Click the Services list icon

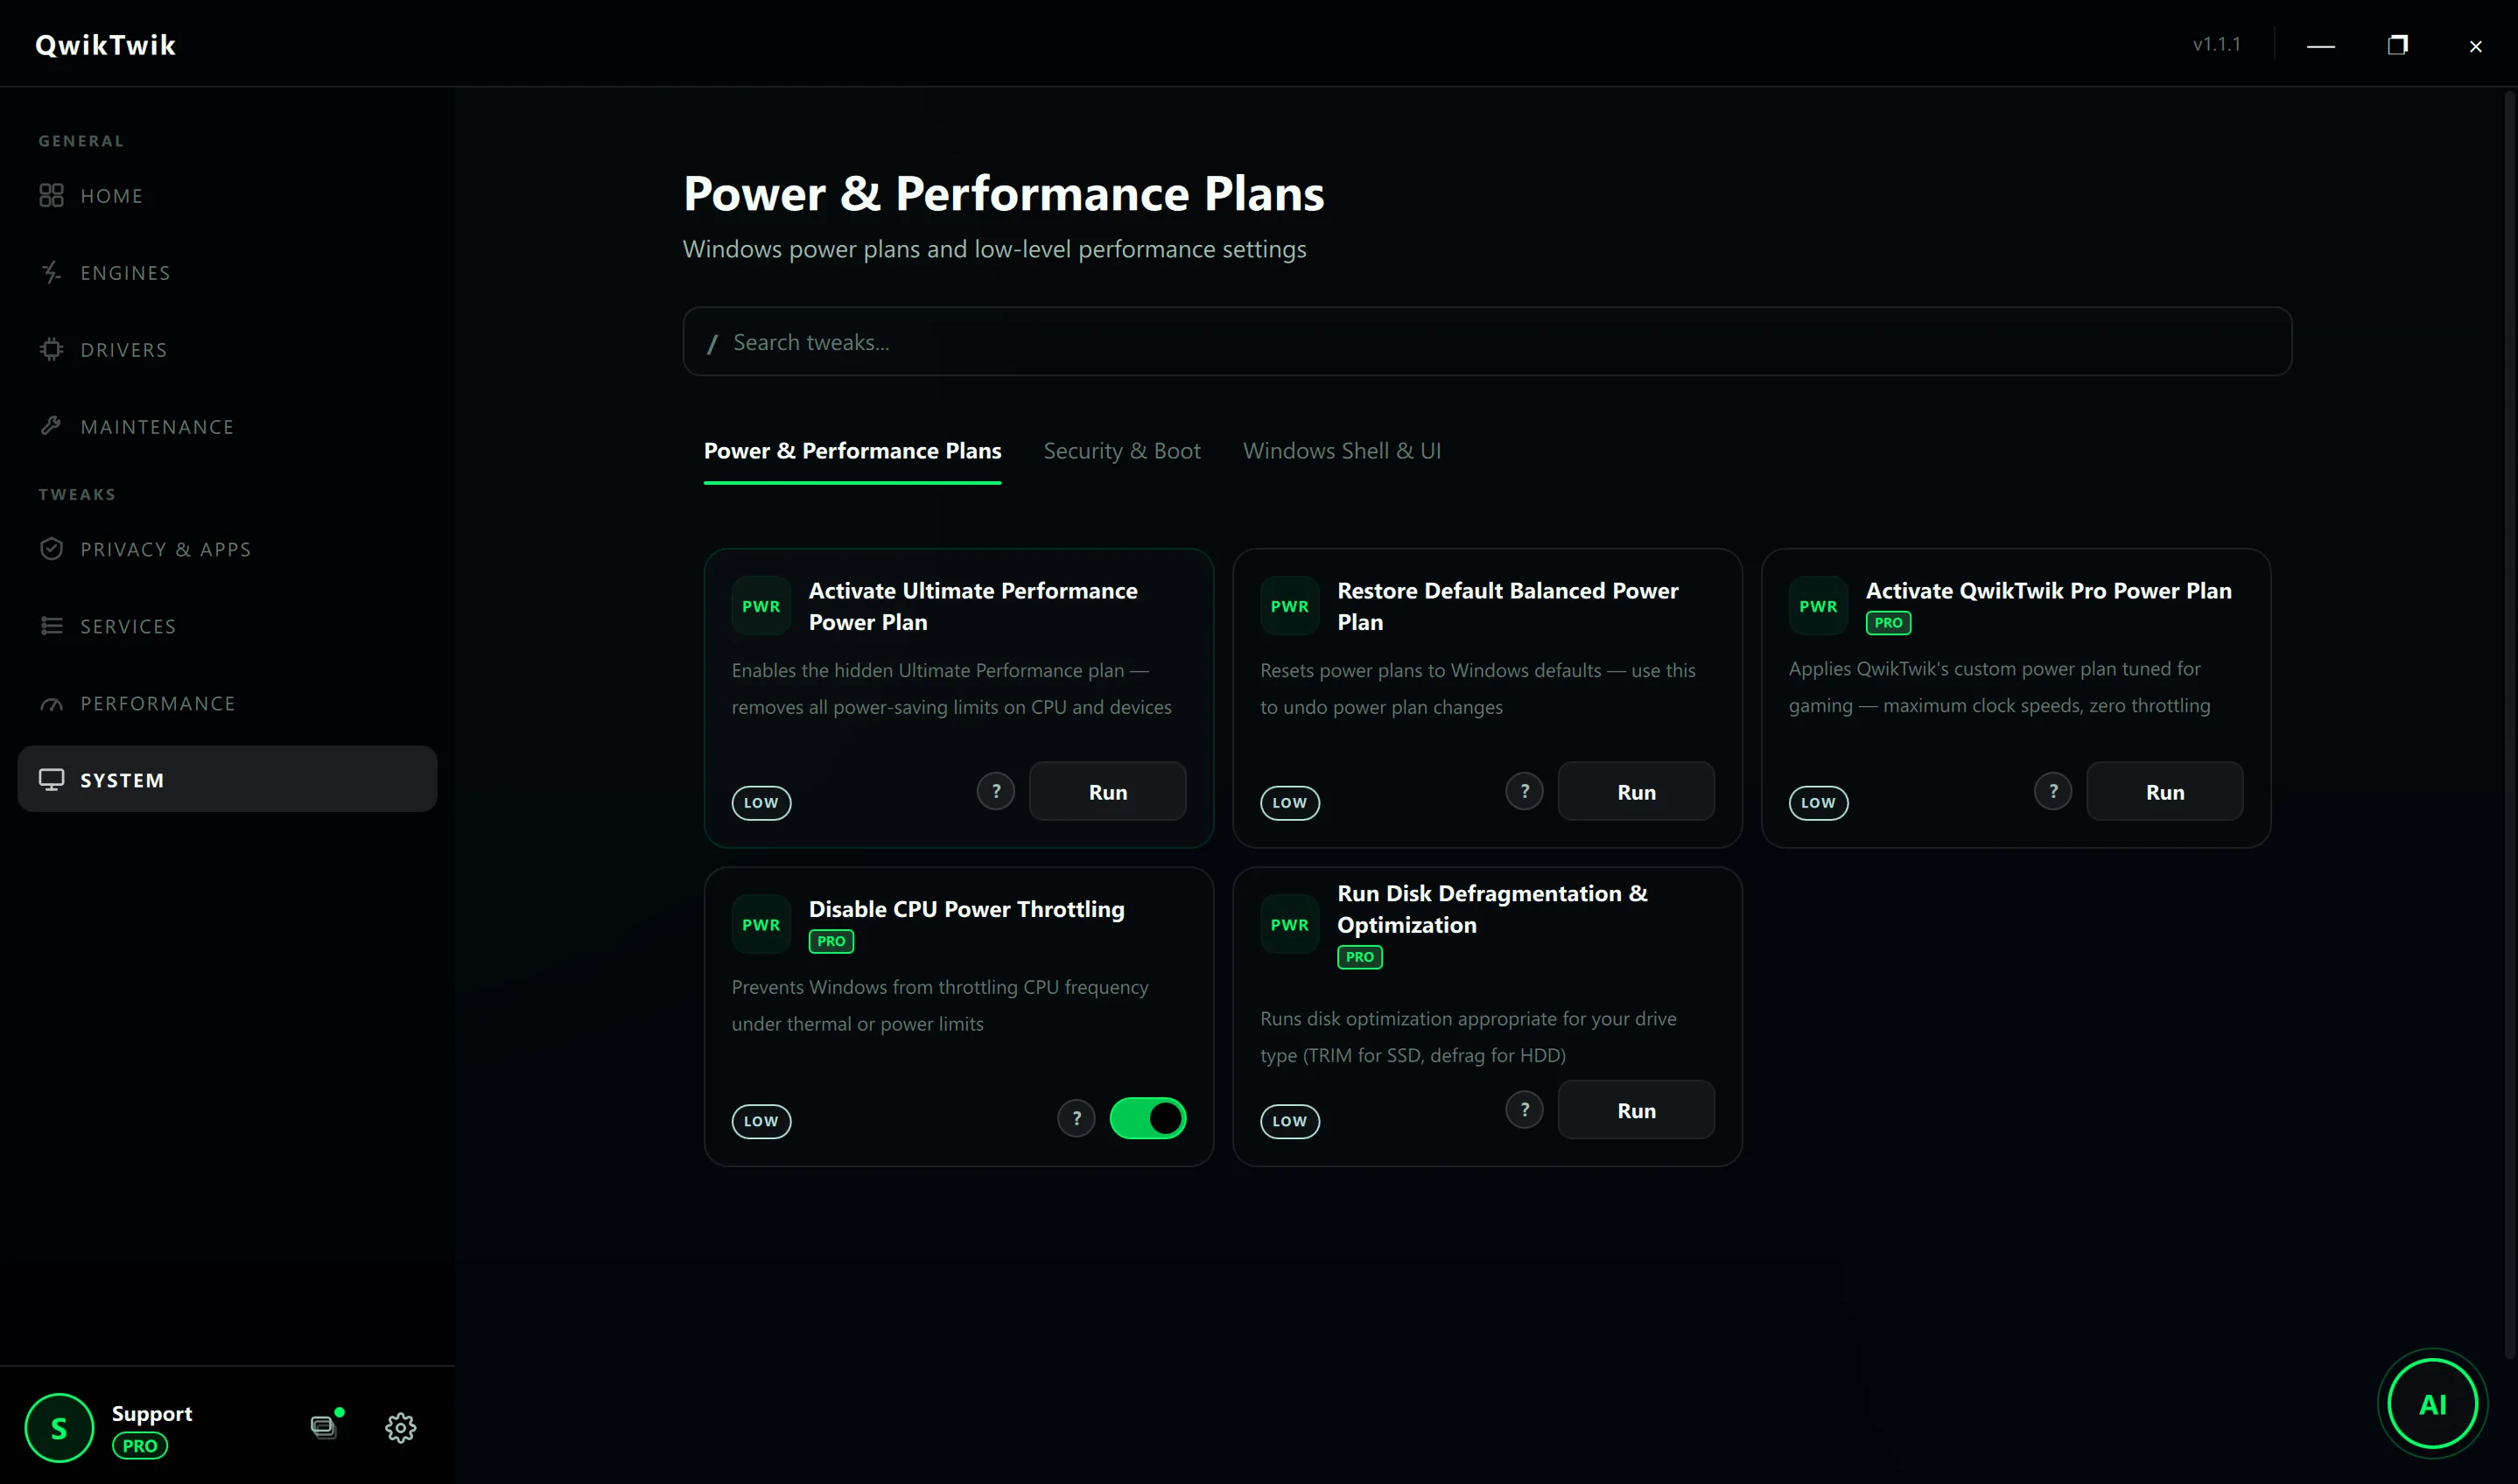tap(51, 626)
